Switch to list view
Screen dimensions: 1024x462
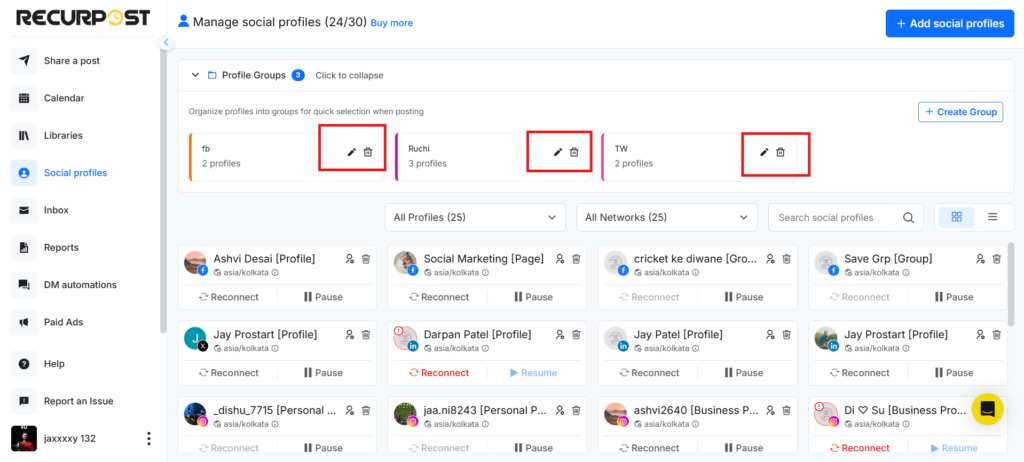(x=993, y=217)
